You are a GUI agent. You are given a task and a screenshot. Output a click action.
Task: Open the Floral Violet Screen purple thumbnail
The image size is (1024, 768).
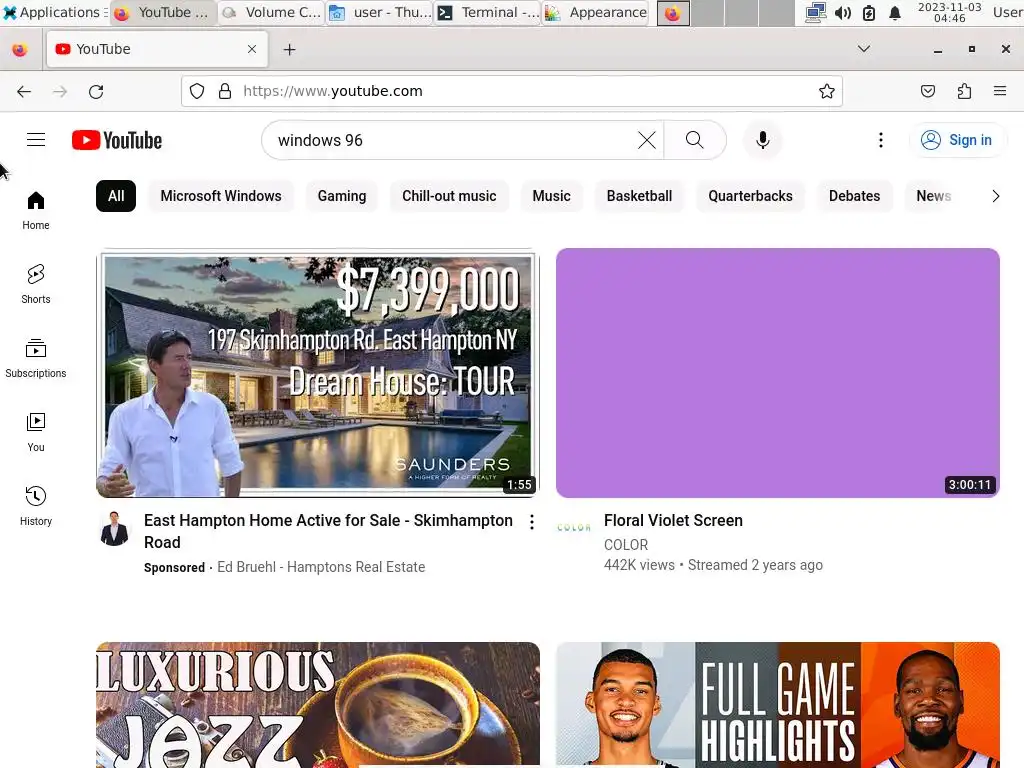(778, 373)
